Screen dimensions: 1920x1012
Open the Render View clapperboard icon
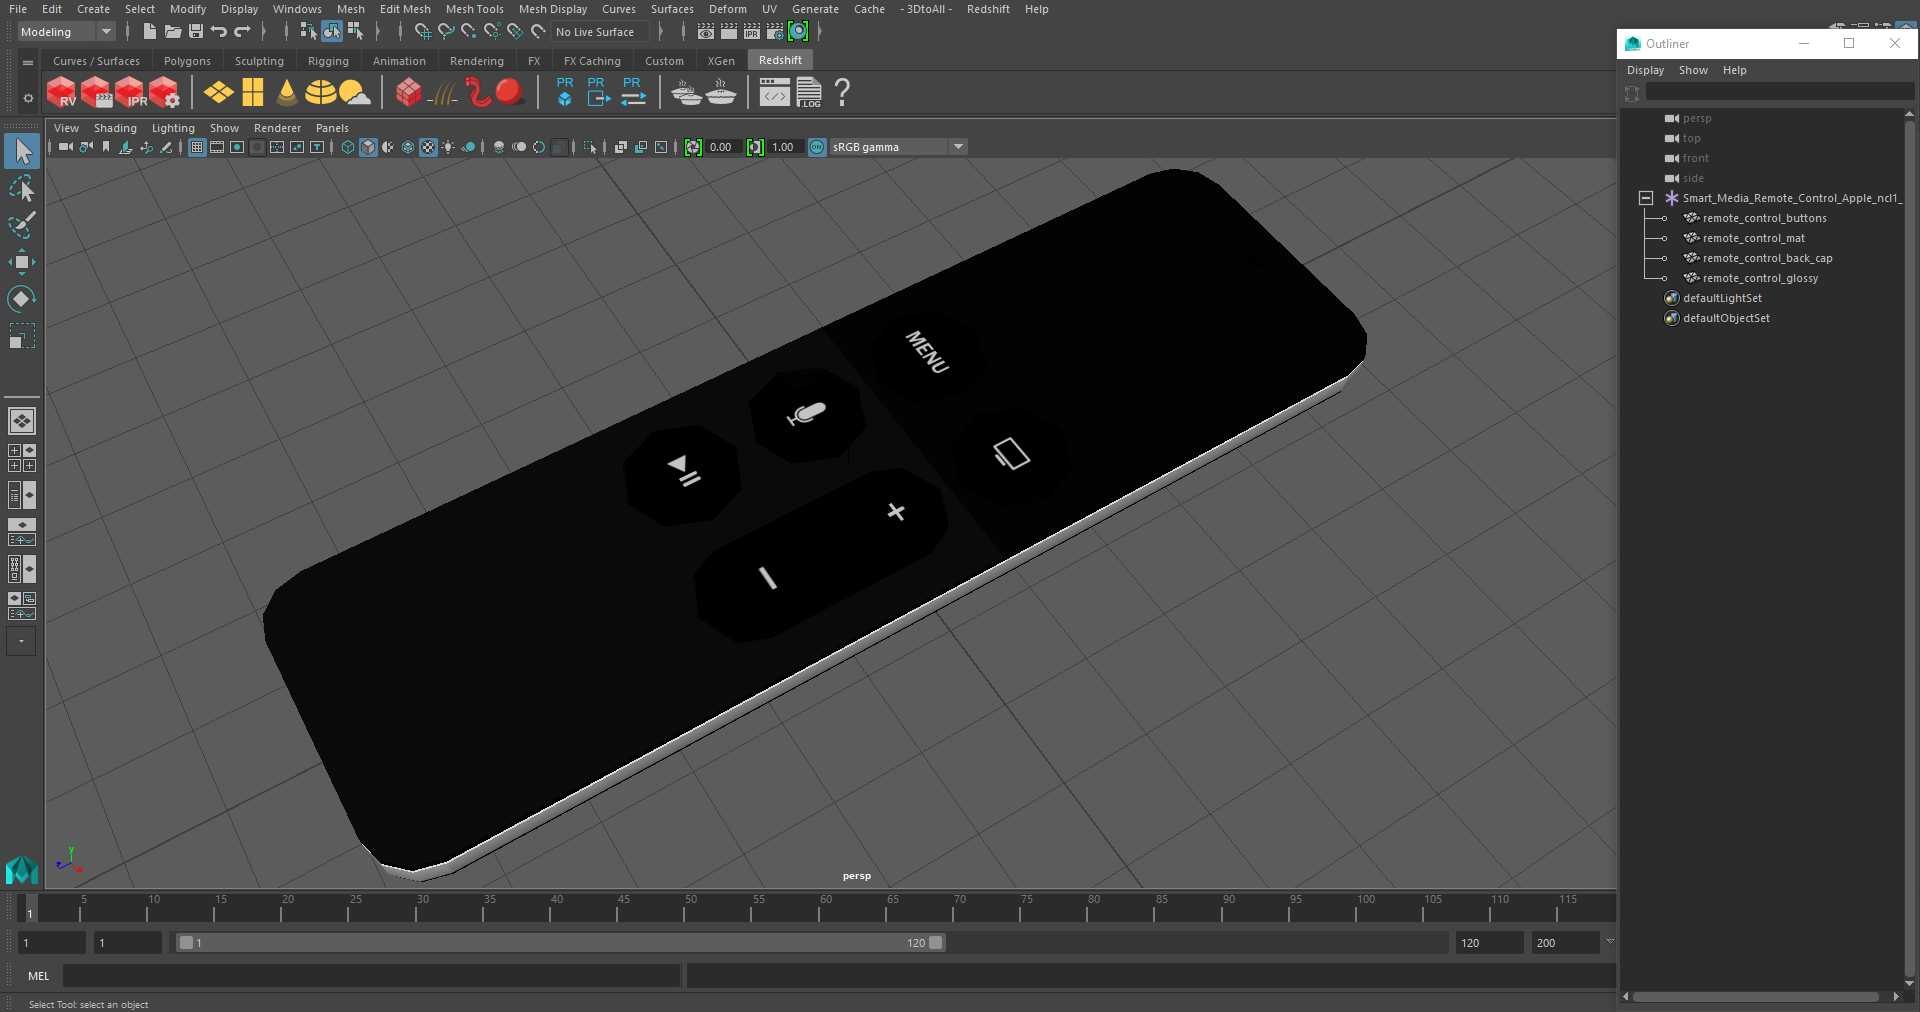click(x=706, y=32)
